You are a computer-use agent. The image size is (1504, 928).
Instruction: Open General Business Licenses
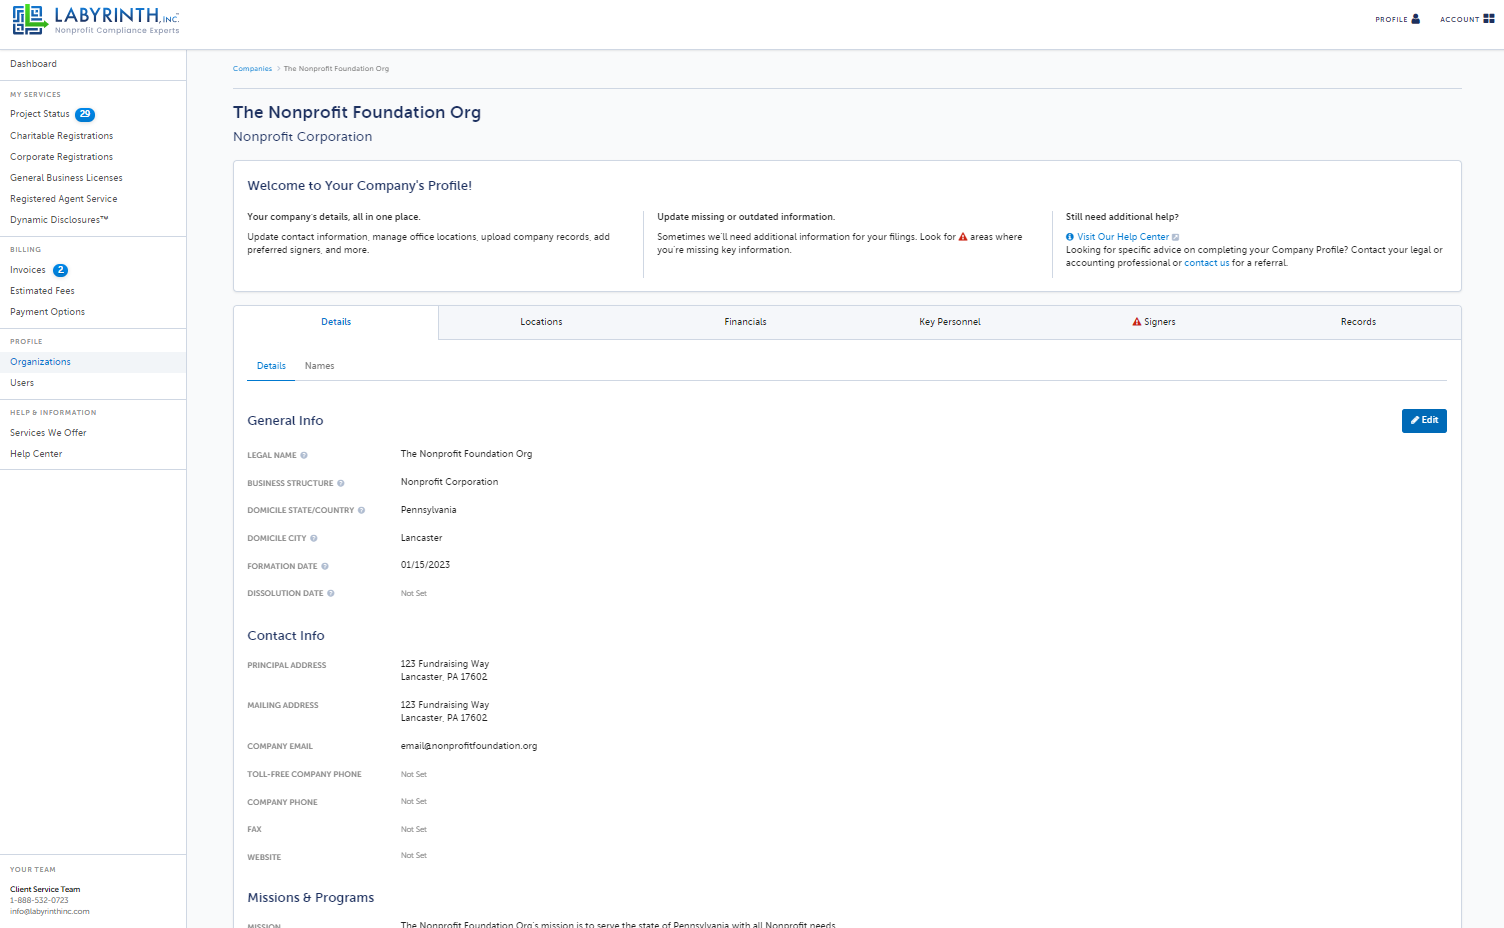66,178
